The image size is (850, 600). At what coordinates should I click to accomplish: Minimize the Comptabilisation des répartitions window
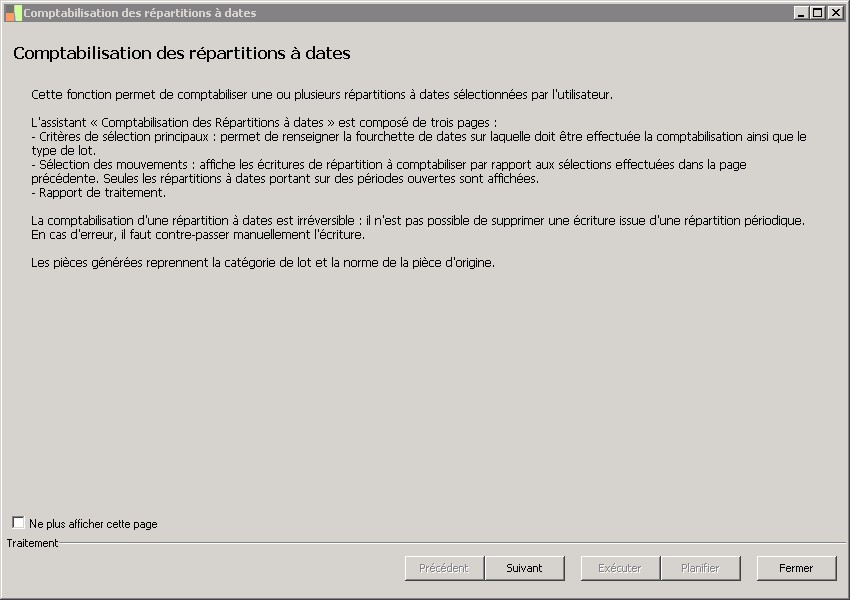801,13
